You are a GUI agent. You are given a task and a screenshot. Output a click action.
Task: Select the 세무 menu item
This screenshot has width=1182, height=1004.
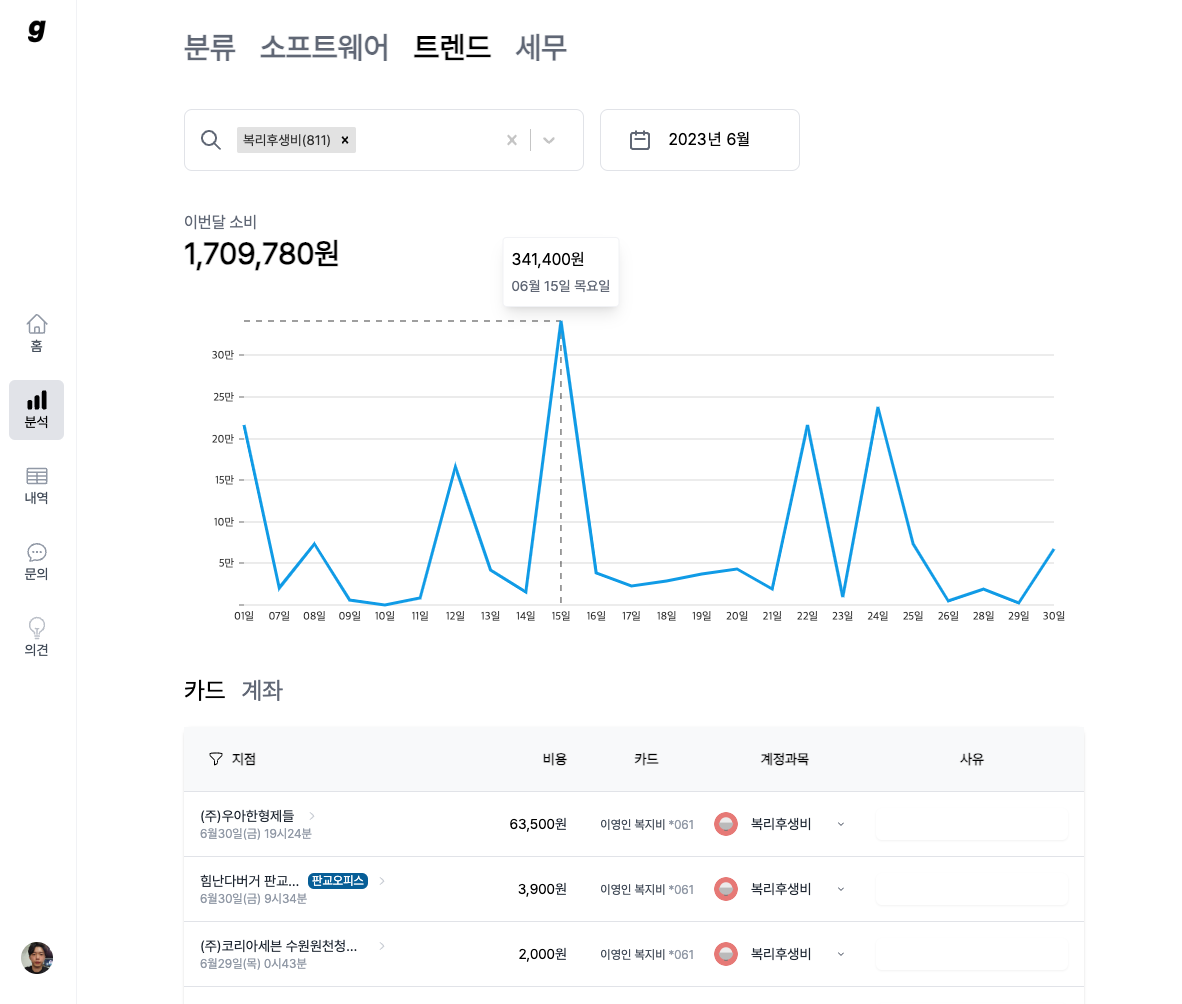coord(541,46)
